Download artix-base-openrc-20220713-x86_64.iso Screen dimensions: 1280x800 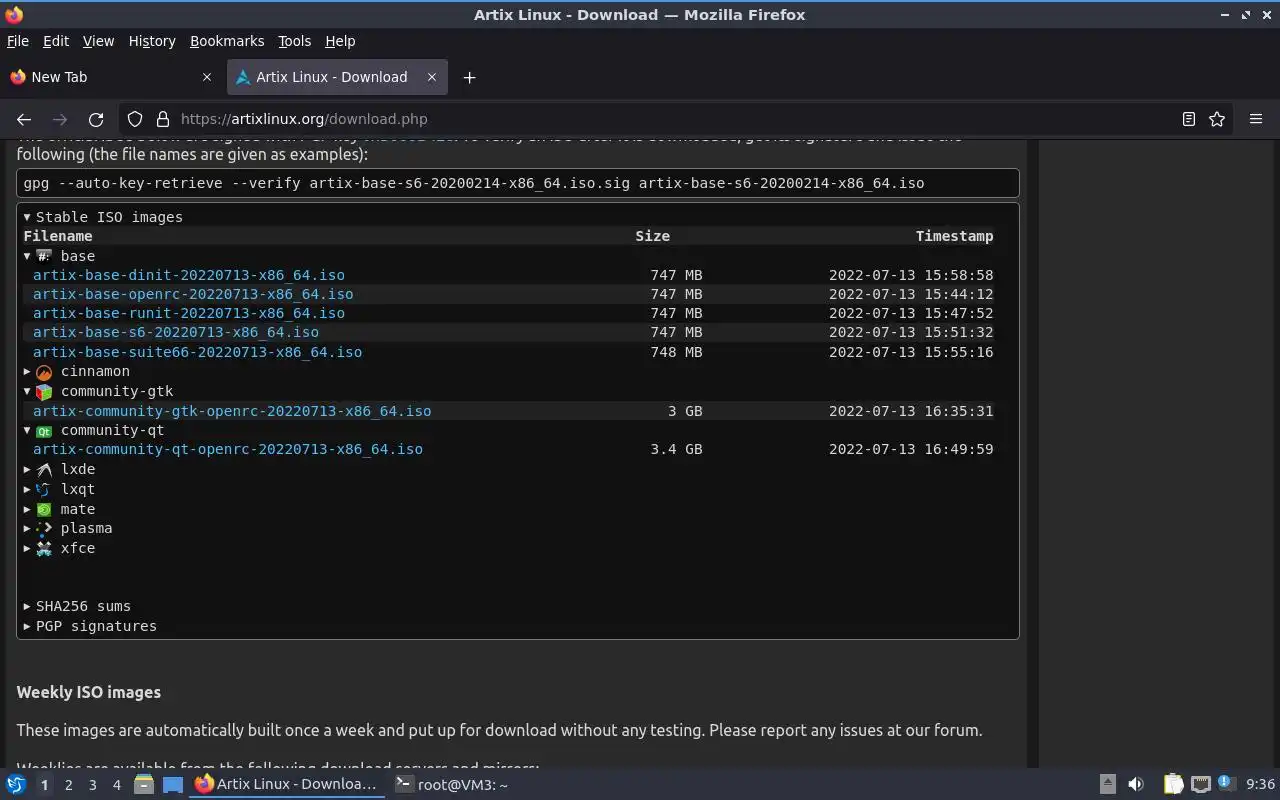pos(193,294)
